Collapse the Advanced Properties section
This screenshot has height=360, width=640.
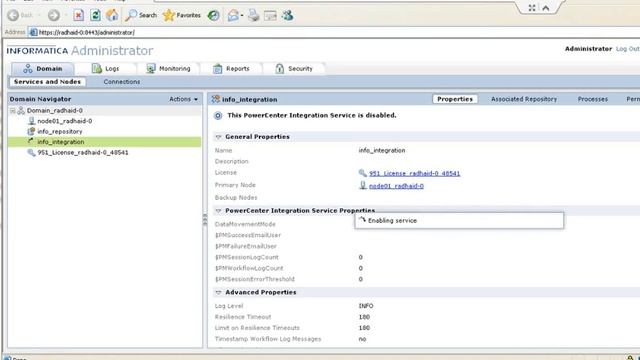click(x=218, y=292)
